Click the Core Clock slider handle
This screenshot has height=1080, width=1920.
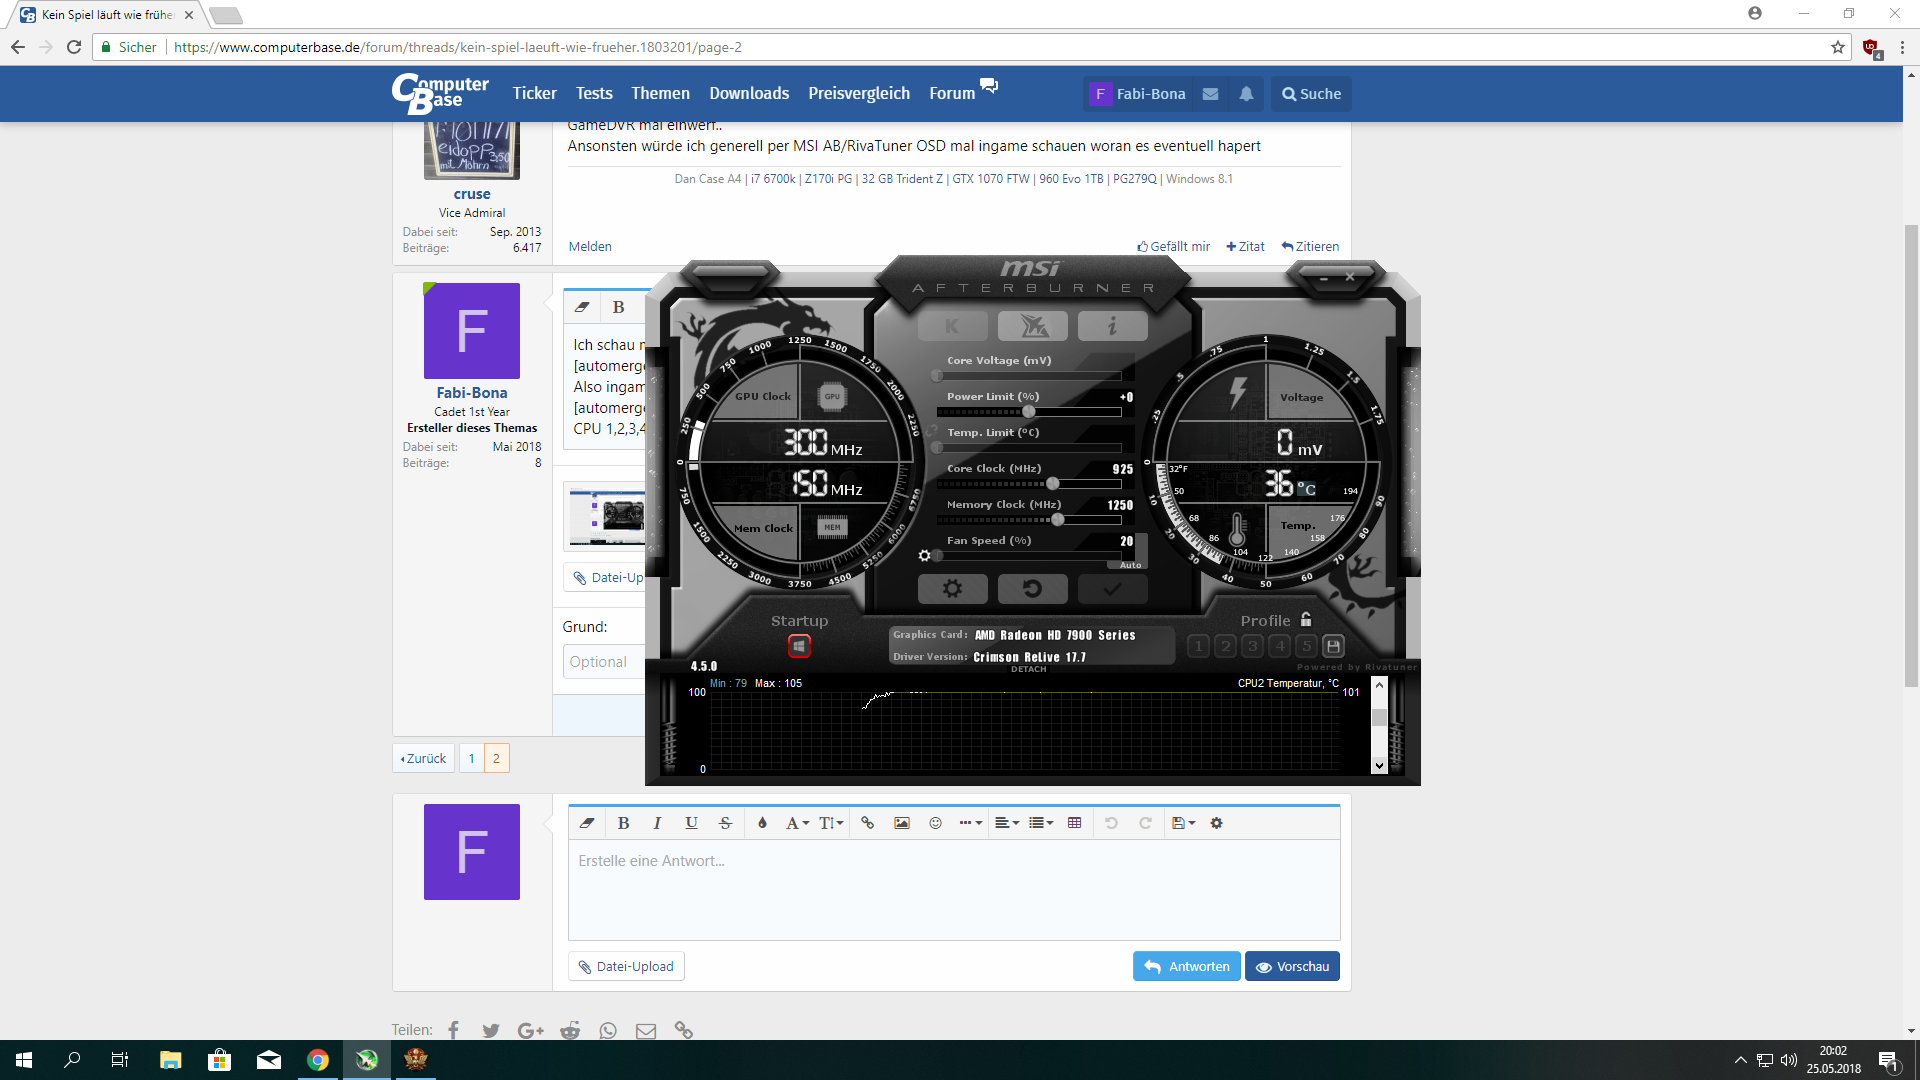click(x=1052, y=484)
